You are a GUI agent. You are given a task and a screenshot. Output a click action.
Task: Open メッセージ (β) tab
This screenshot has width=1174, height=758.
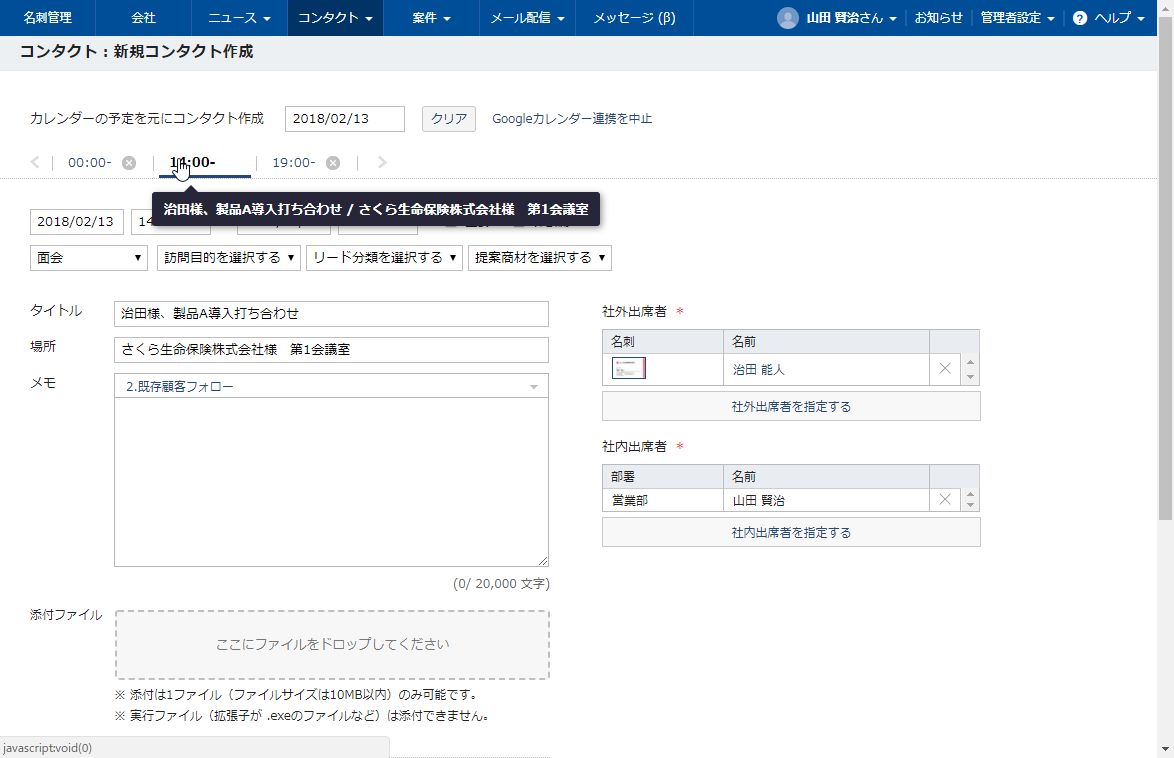pyautogui.click(x=634, y=18)
